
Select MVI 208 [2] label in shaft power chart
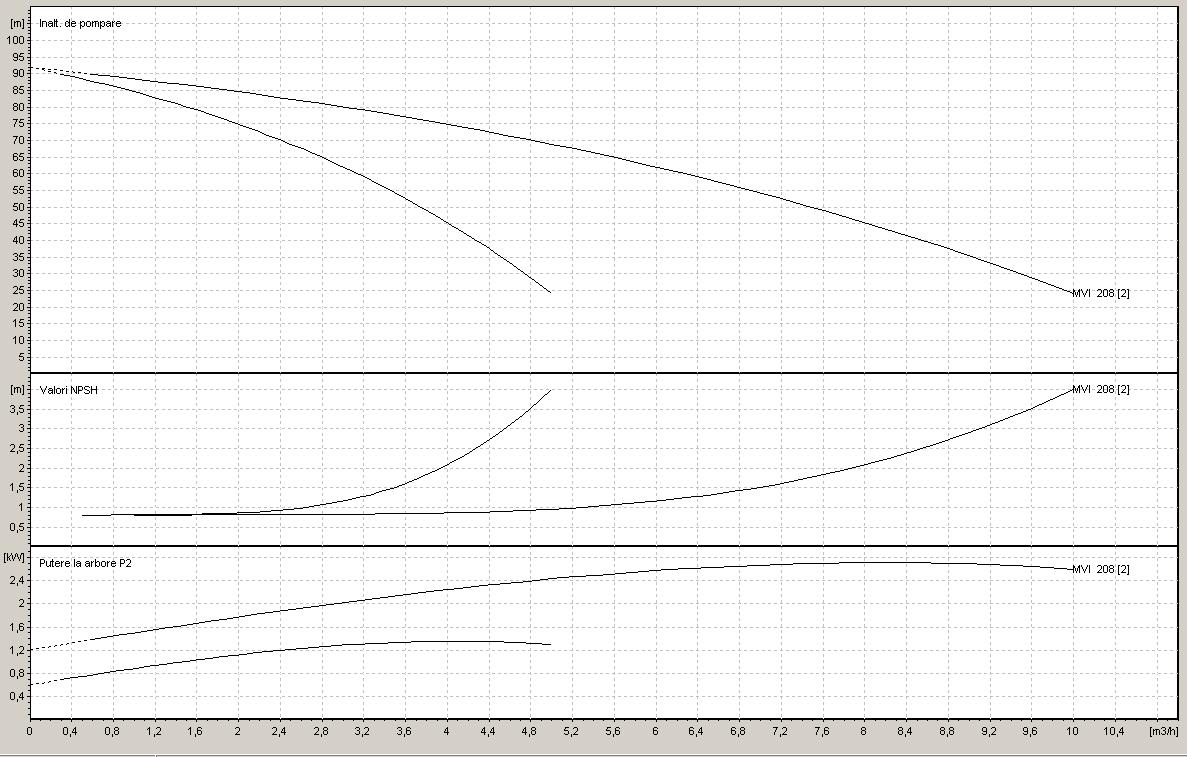coord(1100,569)
